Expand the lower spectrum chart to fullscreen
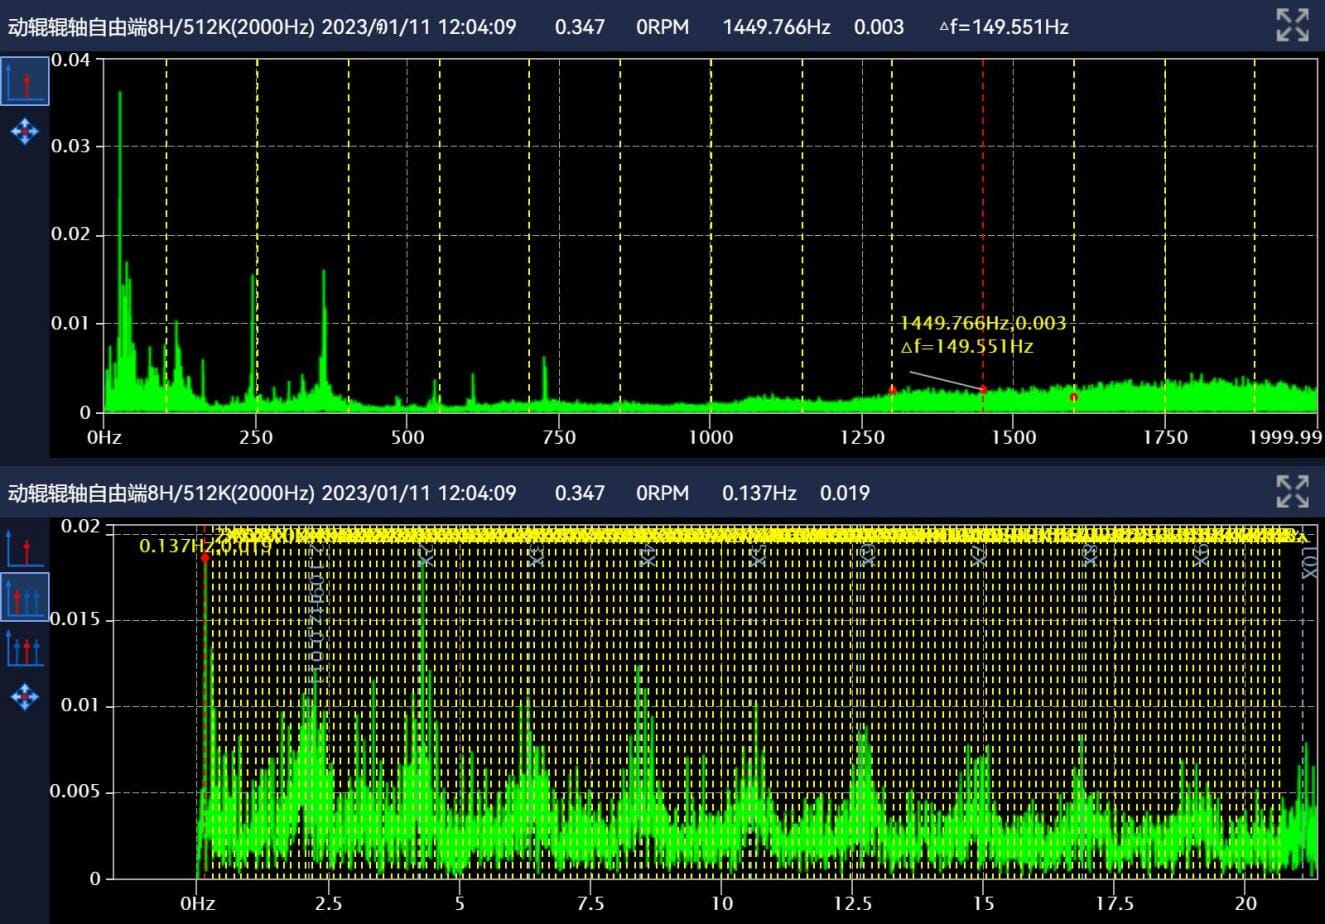 1292,492
